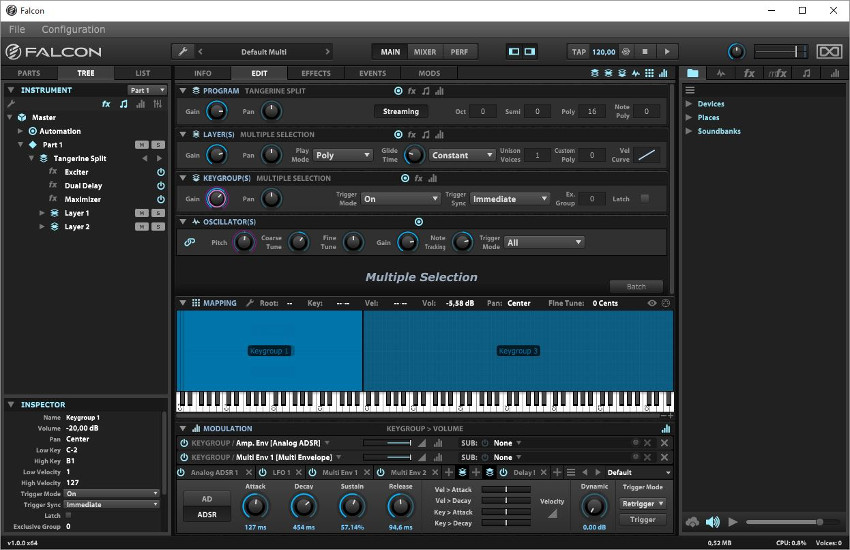Viewport: 850px width, 550px height.
Task: Click the oscillator link chain icon
Action: pyautogui.click(x=189, y=242)
